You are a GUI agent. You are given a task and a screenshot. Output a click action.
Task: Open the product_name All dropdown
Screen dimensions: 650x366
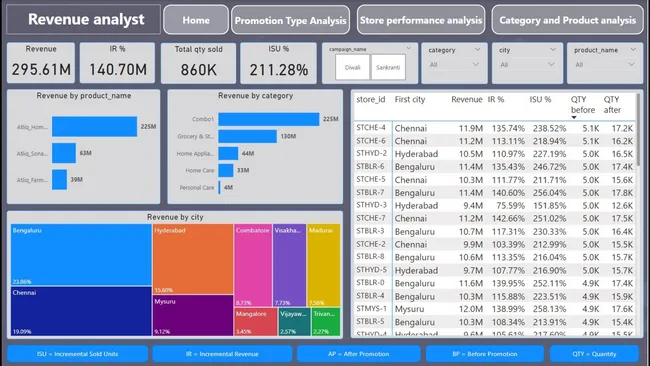(x=604, y=65)
